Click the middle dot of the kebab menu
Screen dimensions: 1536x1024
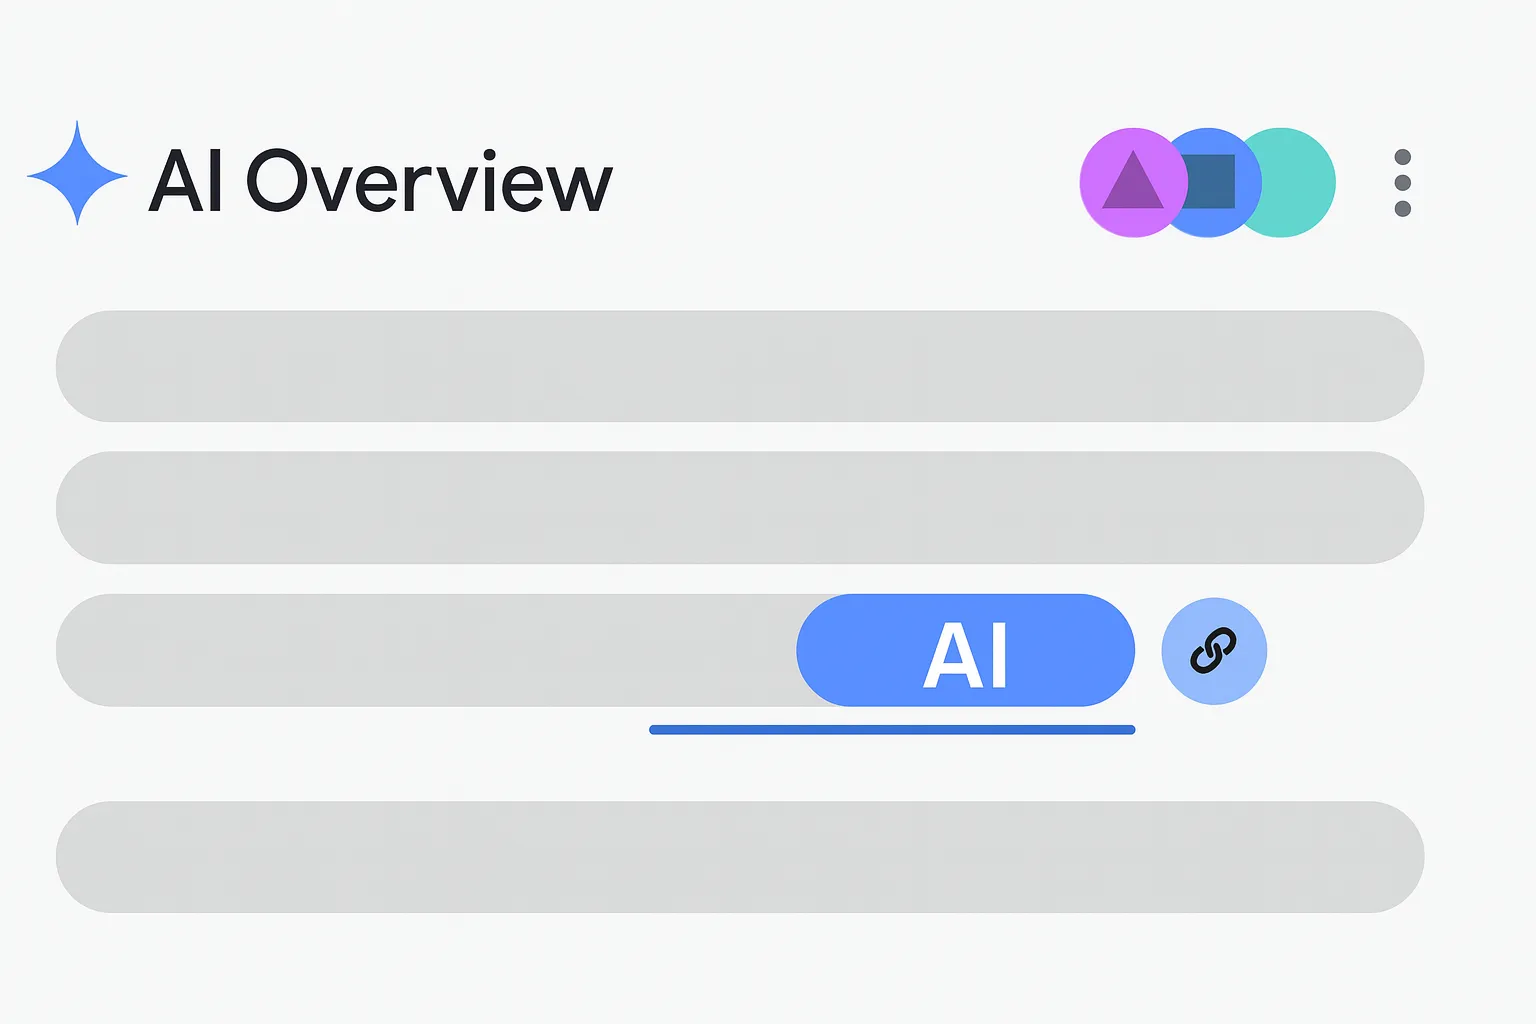point(1402,183)
